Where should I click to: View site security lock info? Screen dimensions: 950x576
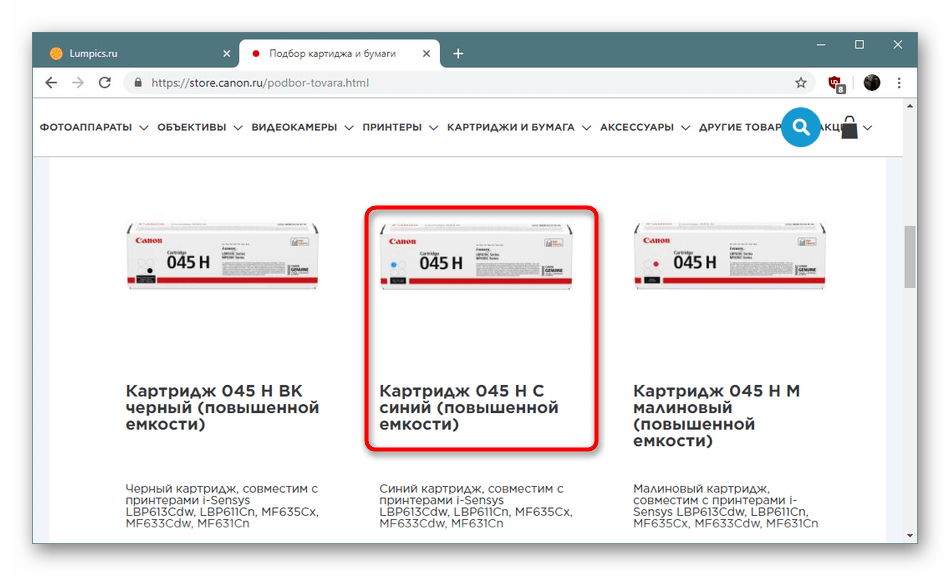click(x=138, y=83)
